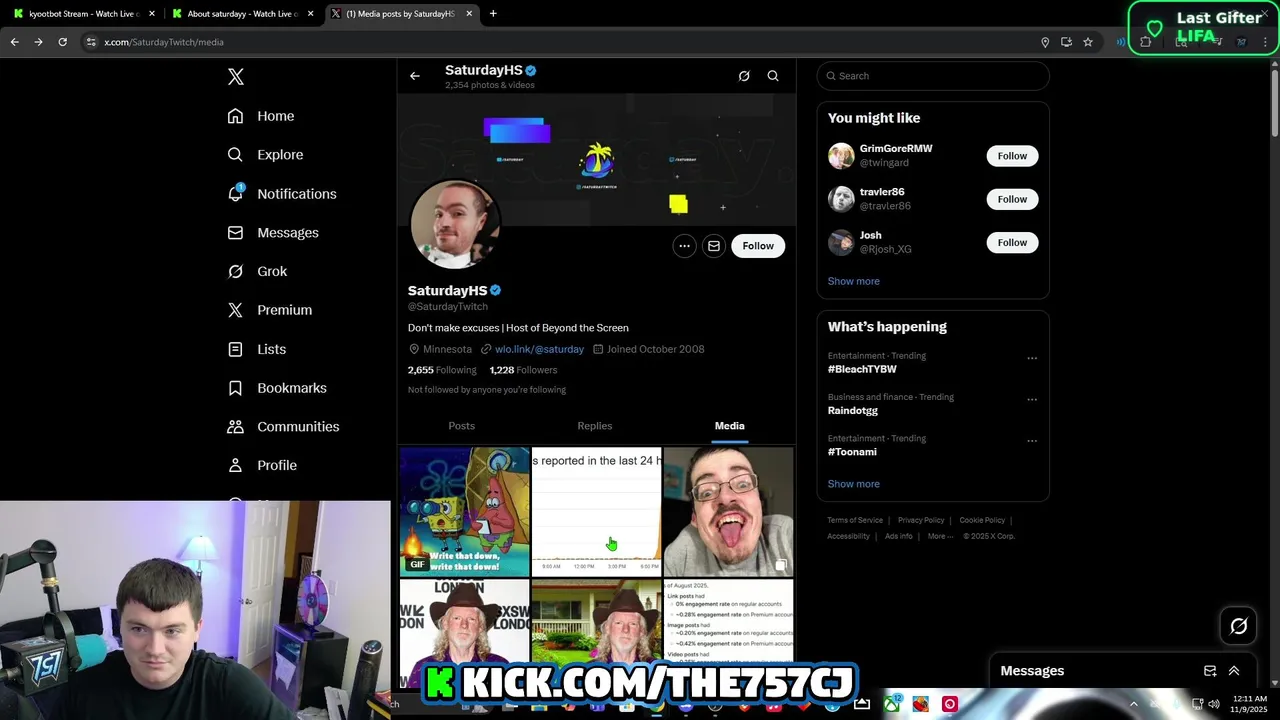
Task: Click the back arrow on SaturdayHS profile
Action: pyautogui.click(x=415, y=76)
